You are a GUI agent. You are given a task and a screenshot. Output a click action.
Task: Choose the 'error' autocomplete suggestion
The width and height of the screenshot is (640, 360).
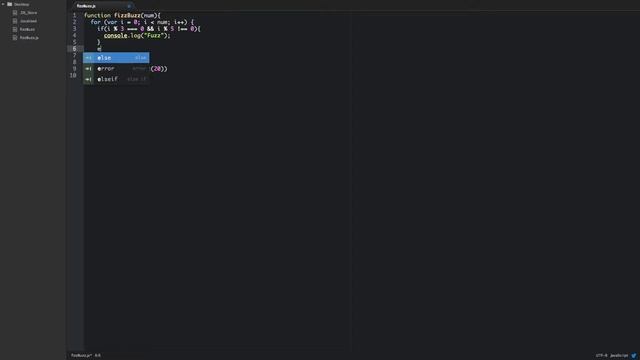click(116, 69)
